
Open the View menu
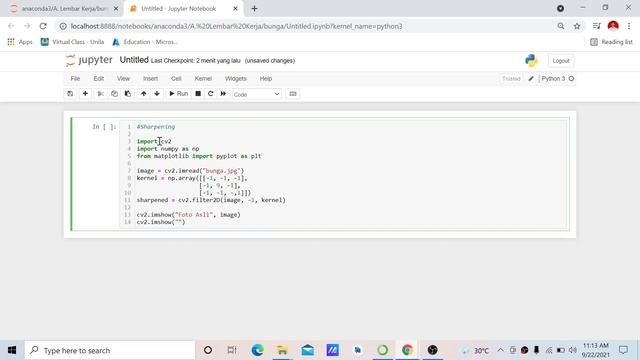click(123, 79)
